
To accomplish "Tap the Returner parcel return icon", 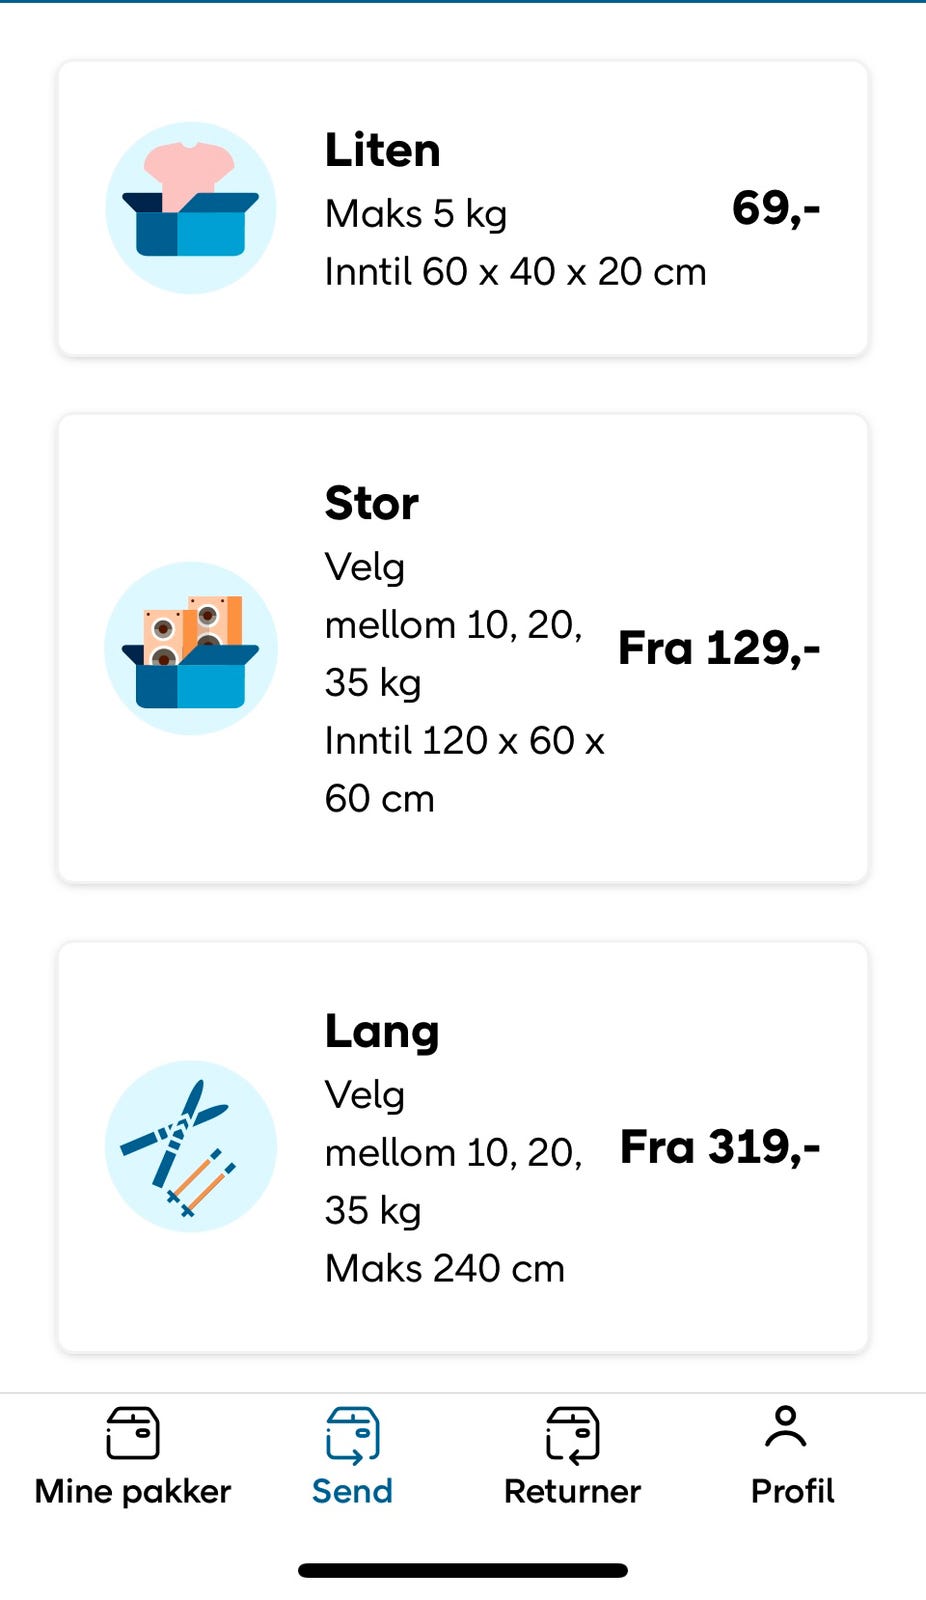I will click(x=572, y=1433).
